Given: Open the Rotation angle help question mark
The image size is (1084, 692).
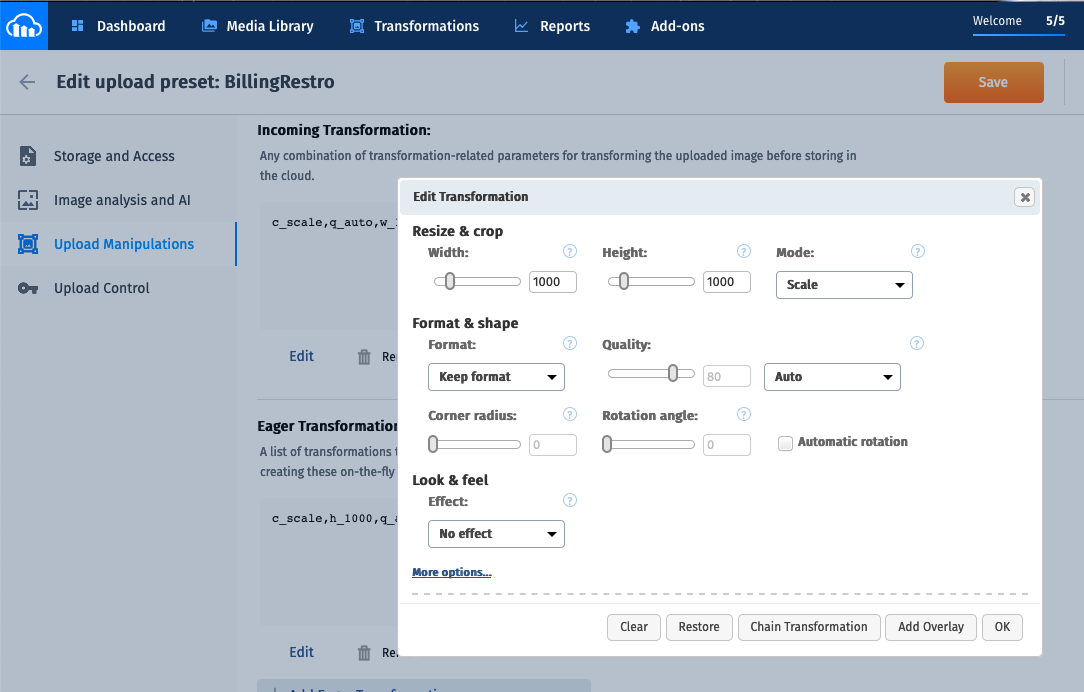Looking at the screenshot, I should [x=744, y=414].
